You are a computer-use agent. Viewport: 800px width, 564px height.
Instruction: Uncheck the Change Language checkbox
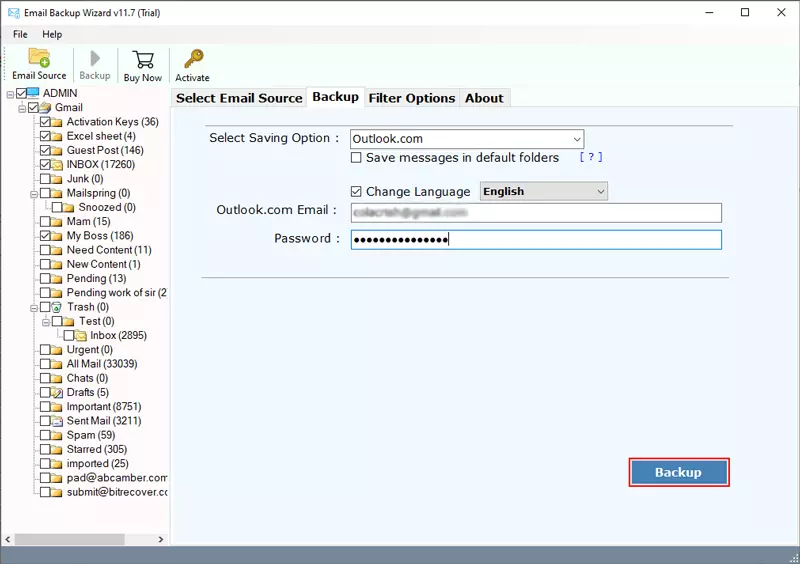click(x=356, y=191)
